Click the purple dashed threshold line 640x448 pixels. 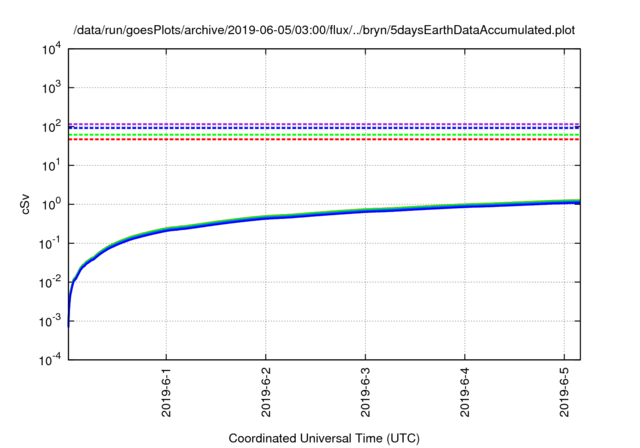pos(324,124)
